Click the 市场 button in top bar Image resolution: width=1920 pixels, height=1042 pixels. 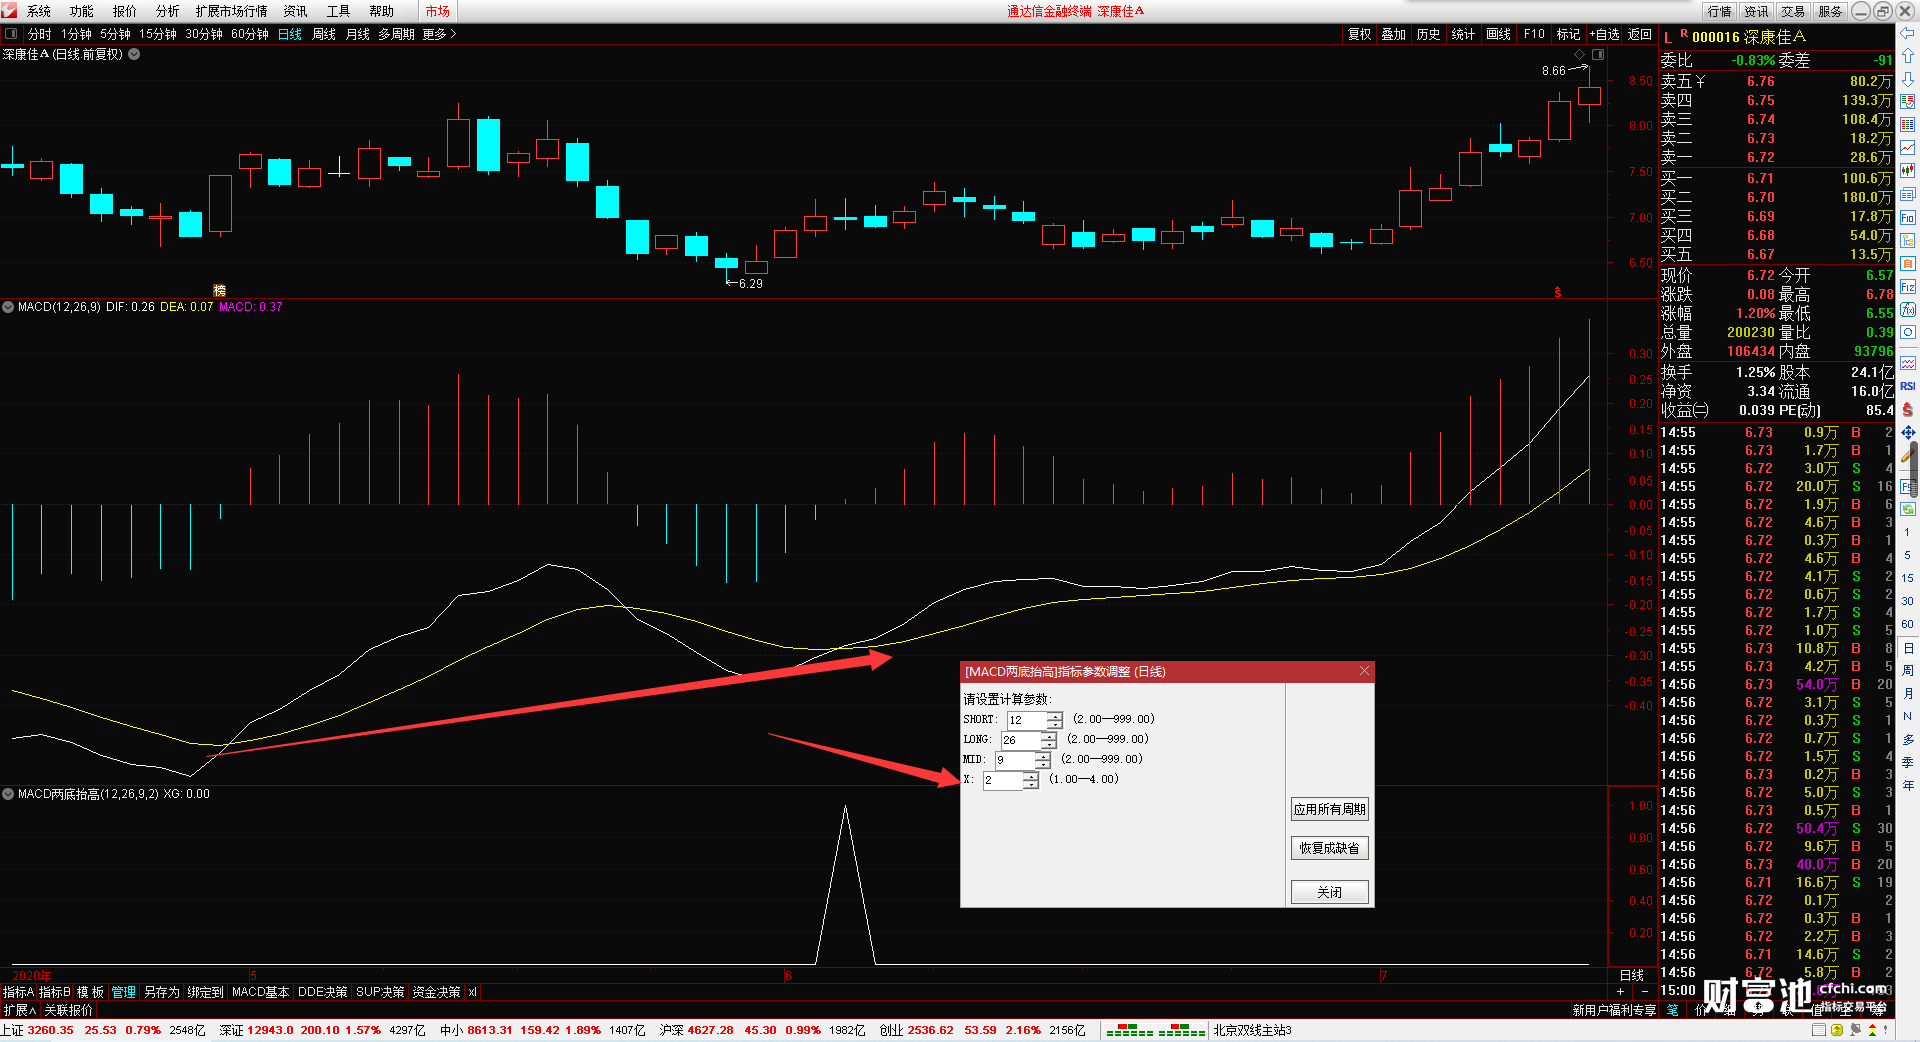point(438,11)
